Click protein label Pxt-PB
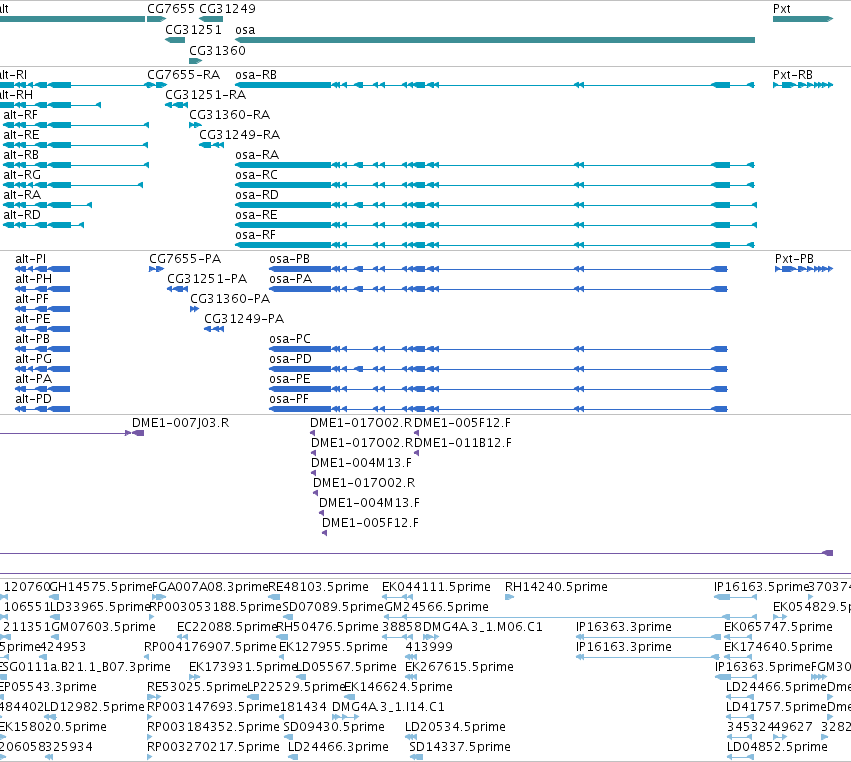 [794, 259]
